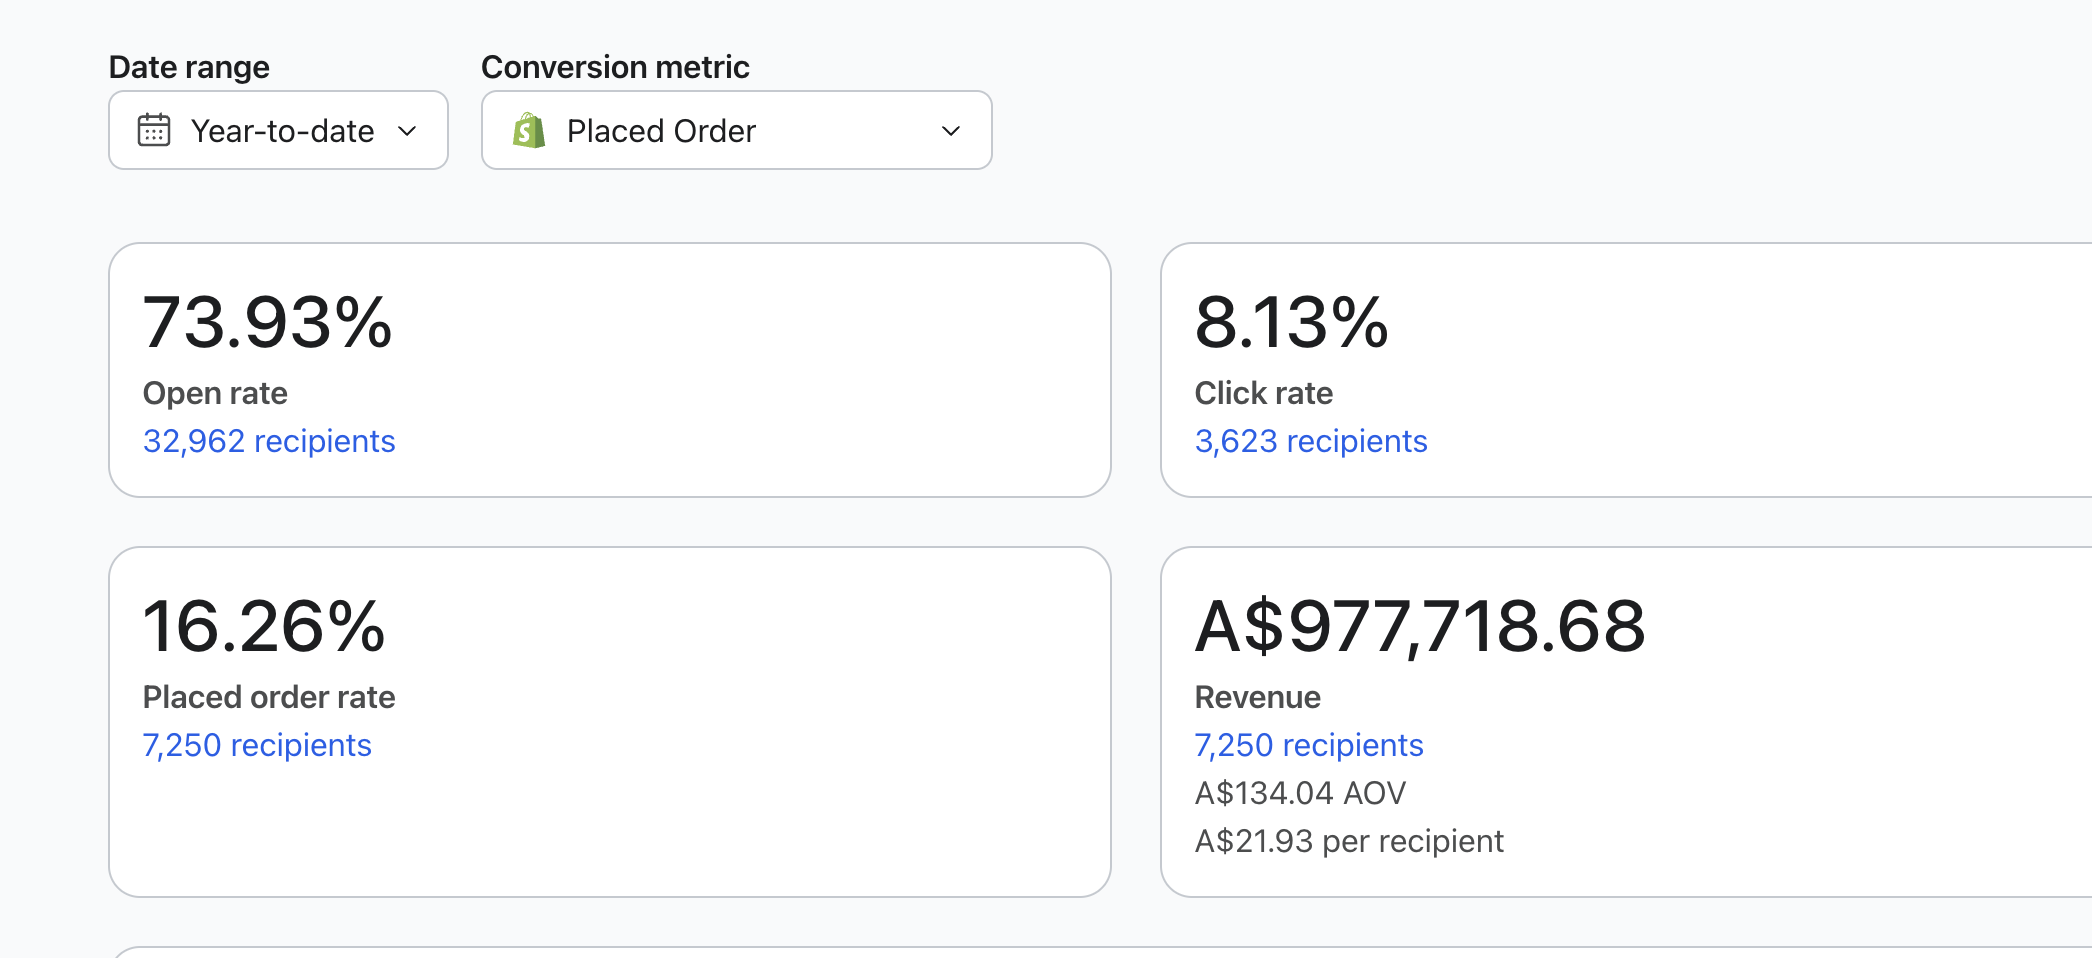Click the Click rate label
This screenshot has height=958, width=2092.
coord(1264,393)
